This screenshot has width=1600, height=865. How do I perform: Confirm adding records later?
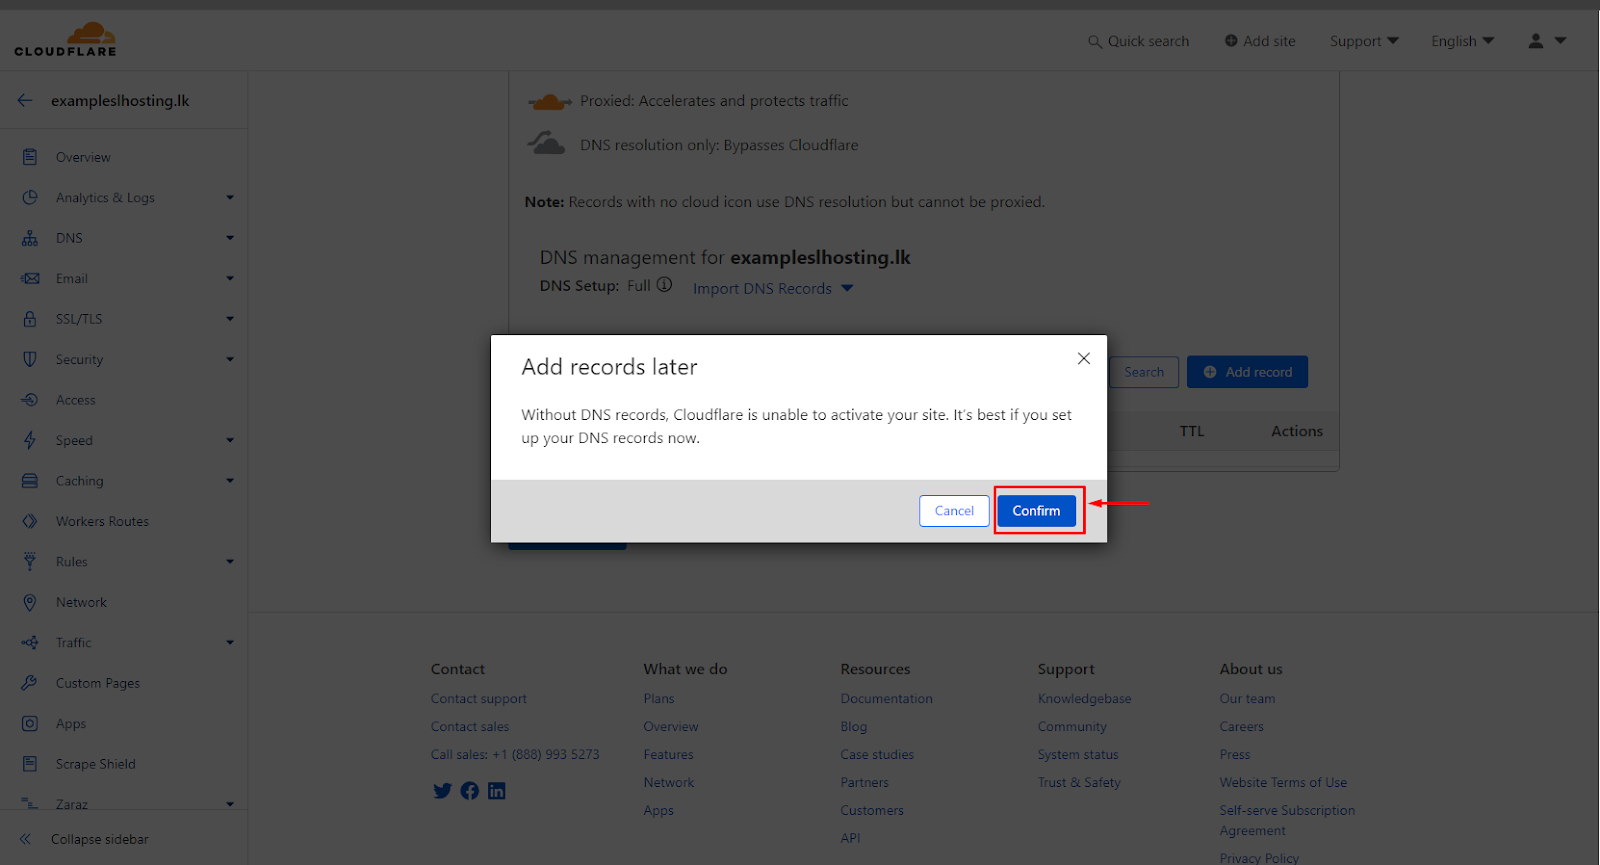click(x=1036, y=510)
